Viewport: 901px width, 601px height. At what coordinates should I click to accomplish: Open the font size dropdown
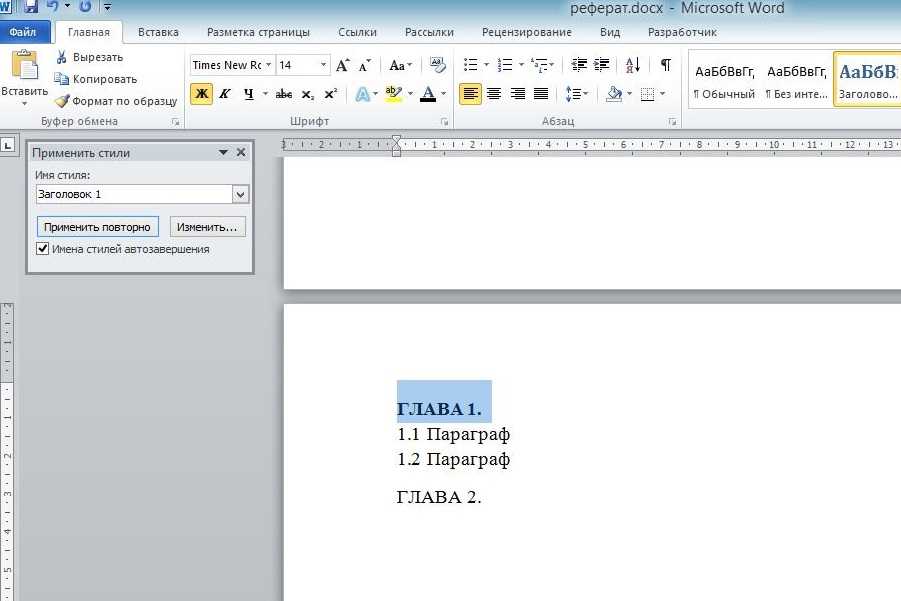click(x=323, y=65)
